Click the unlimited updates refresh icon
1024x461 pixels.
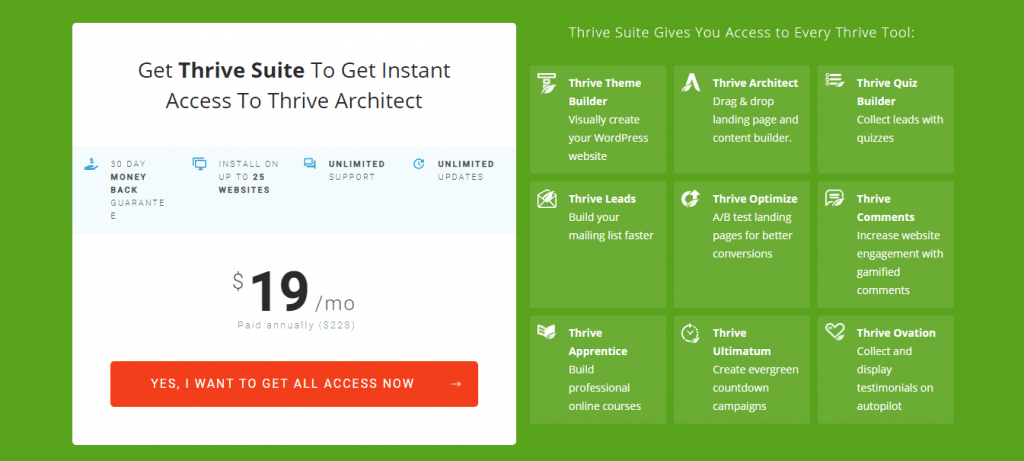[x=419, y=163]
